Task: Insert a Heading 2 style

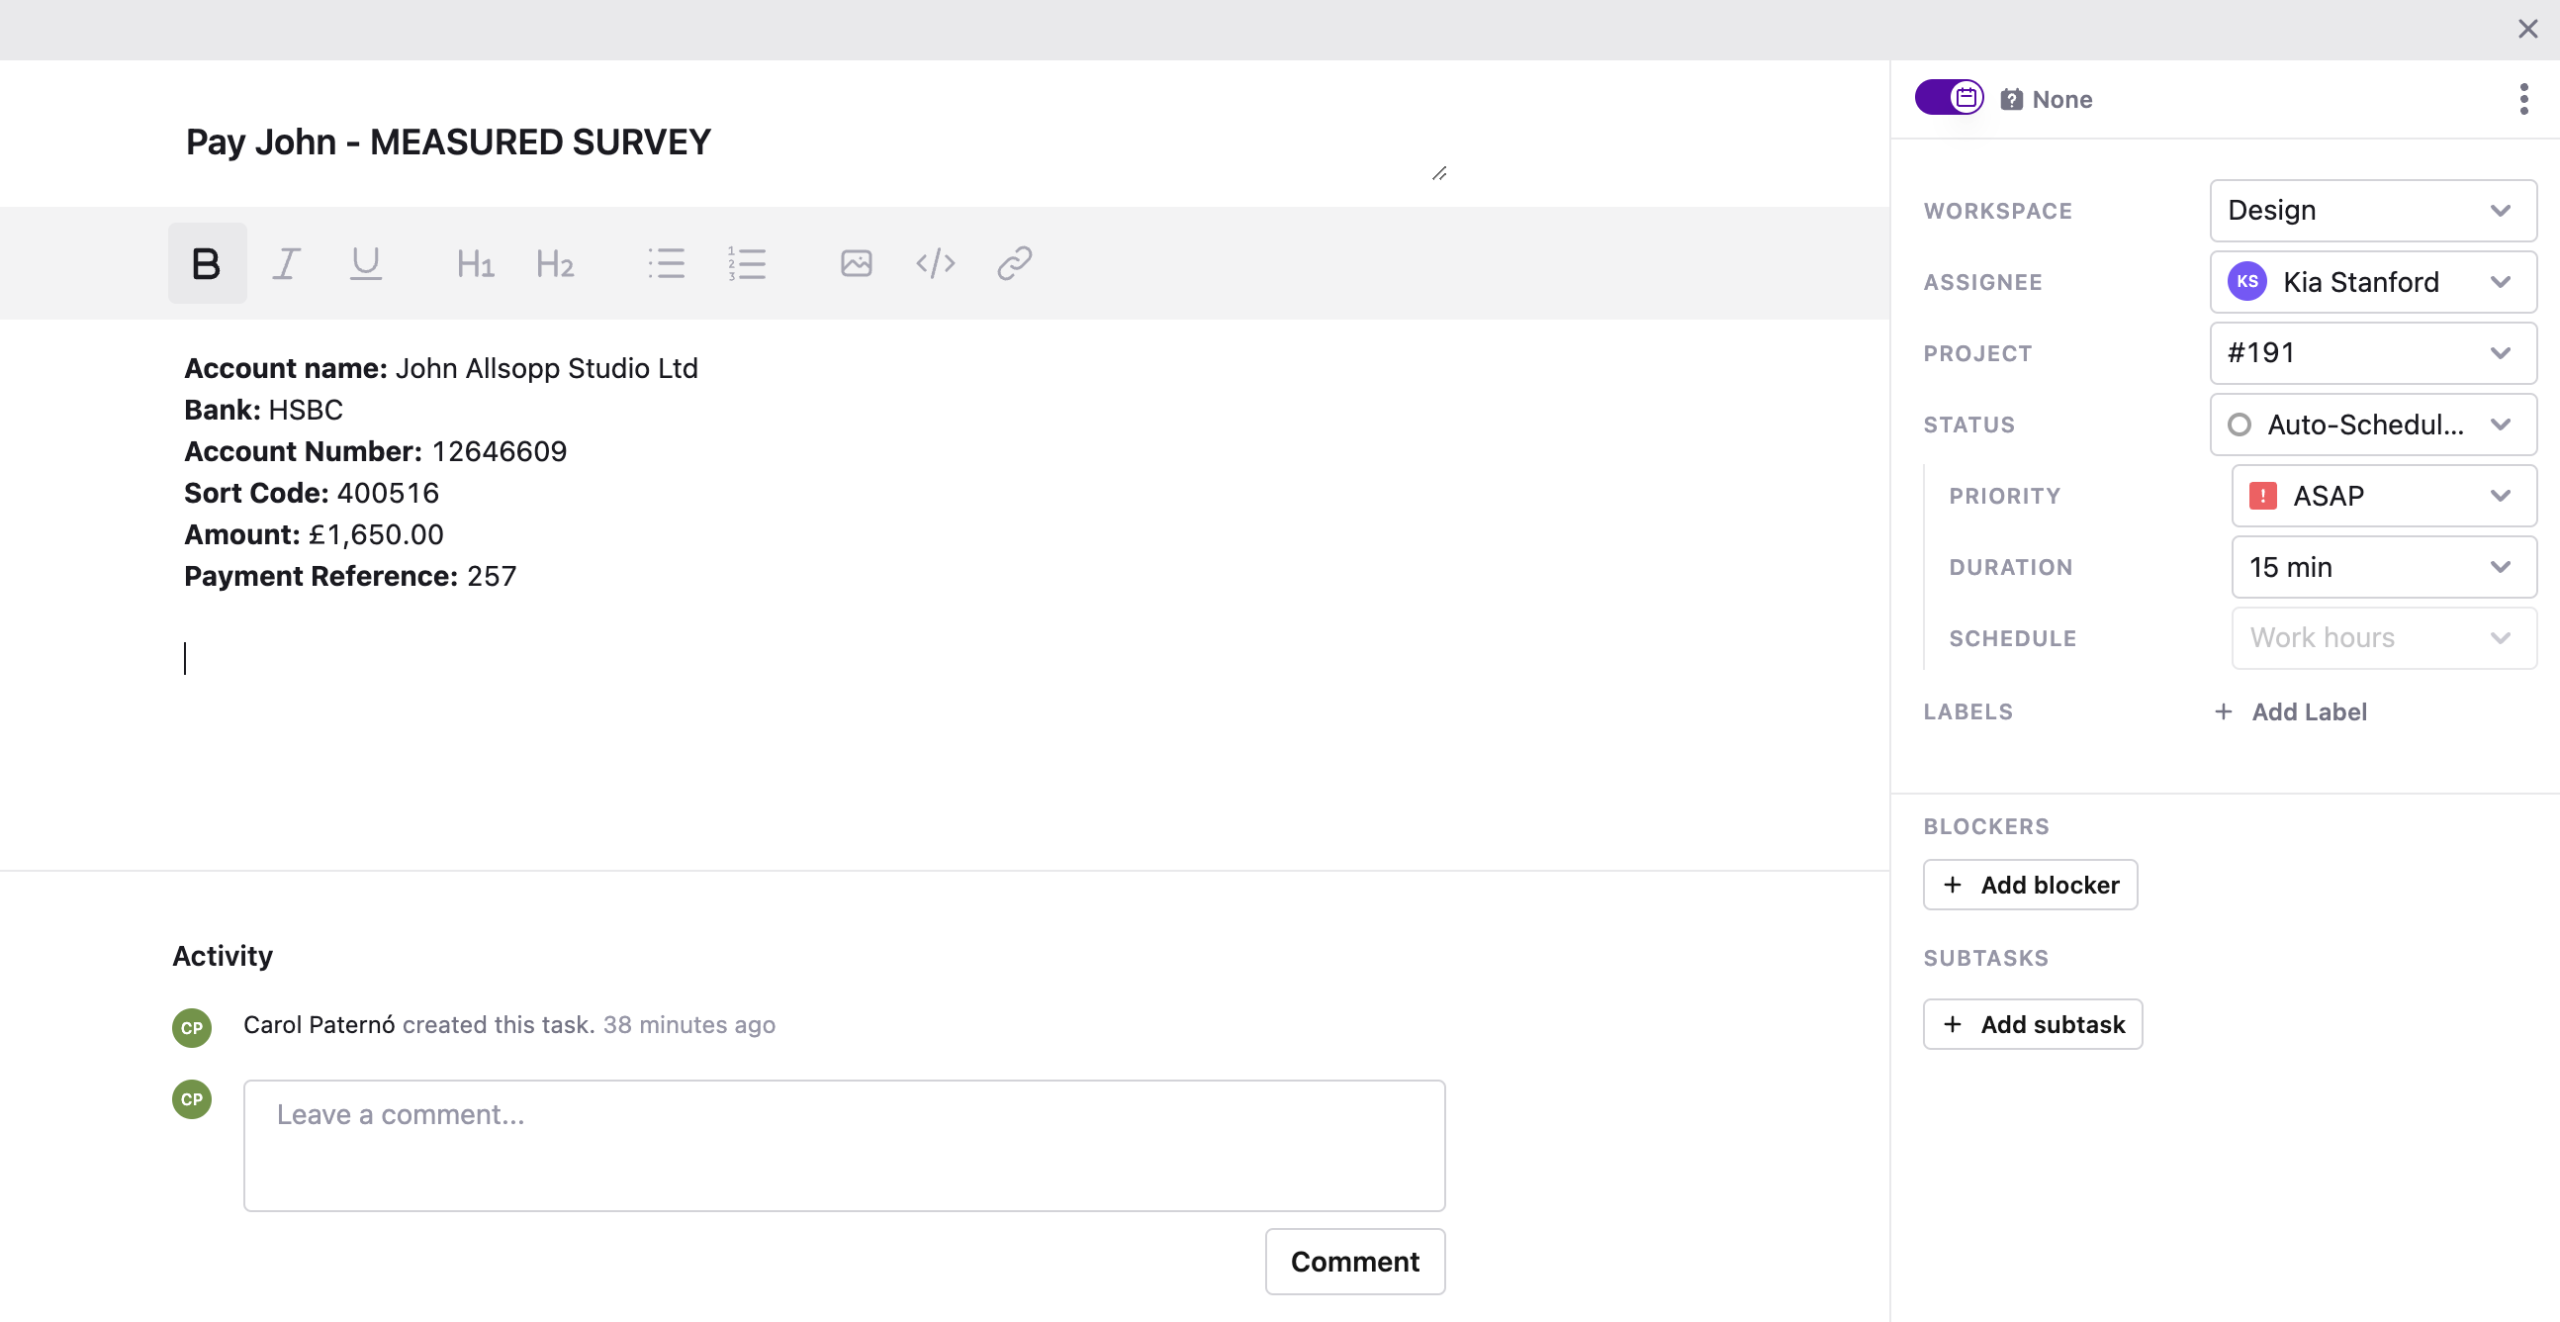Action: [555, 263]
